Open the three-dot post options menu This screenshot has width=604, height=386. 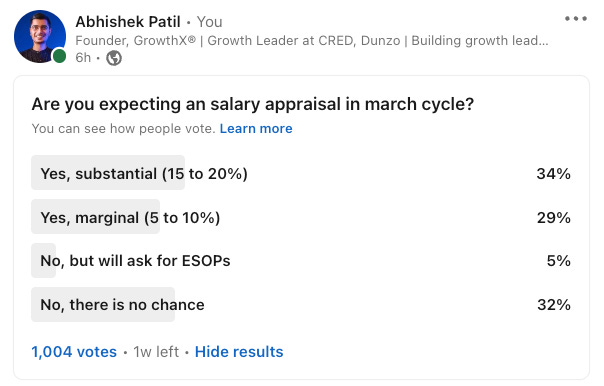point(575,18)
